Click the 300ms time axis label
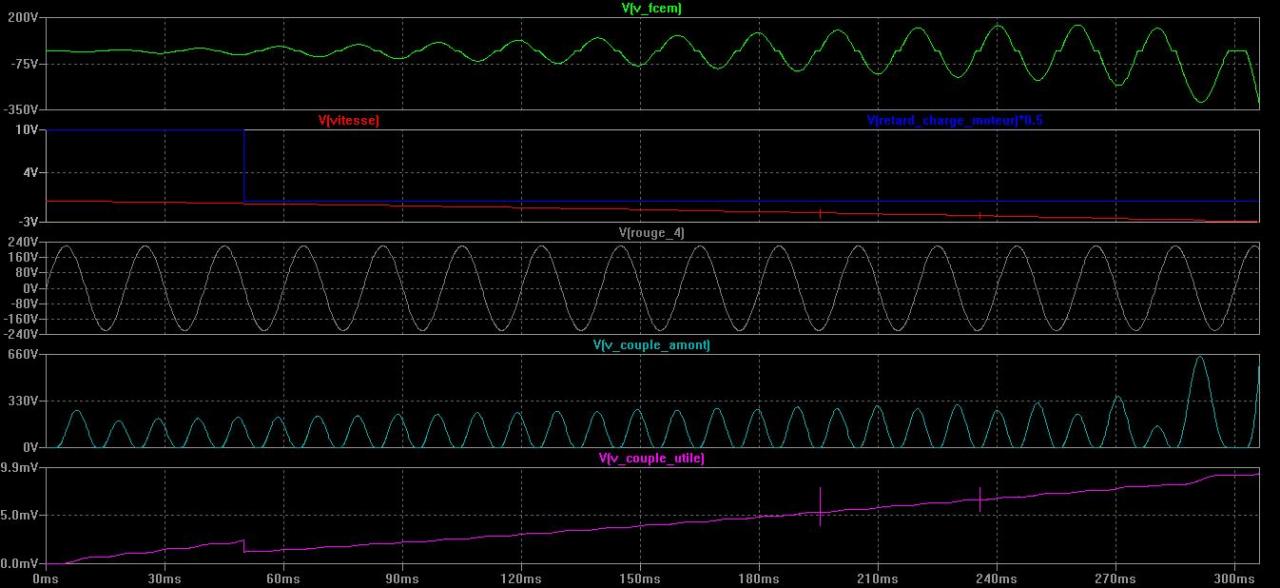The width and height of the screenshot is (1280, 588). point(1235,579)
